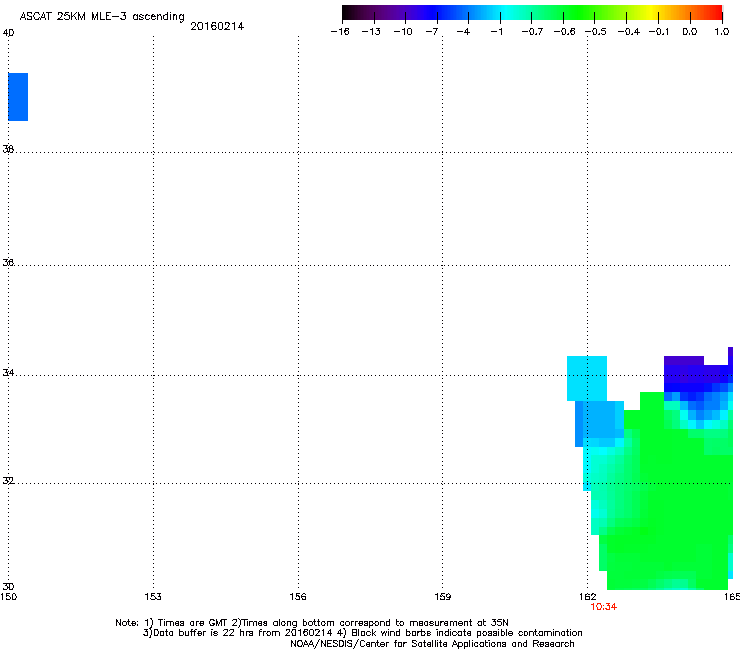Click latitude axis label 36
Viewport: 740px width, 650px height.
pos(8,262)
